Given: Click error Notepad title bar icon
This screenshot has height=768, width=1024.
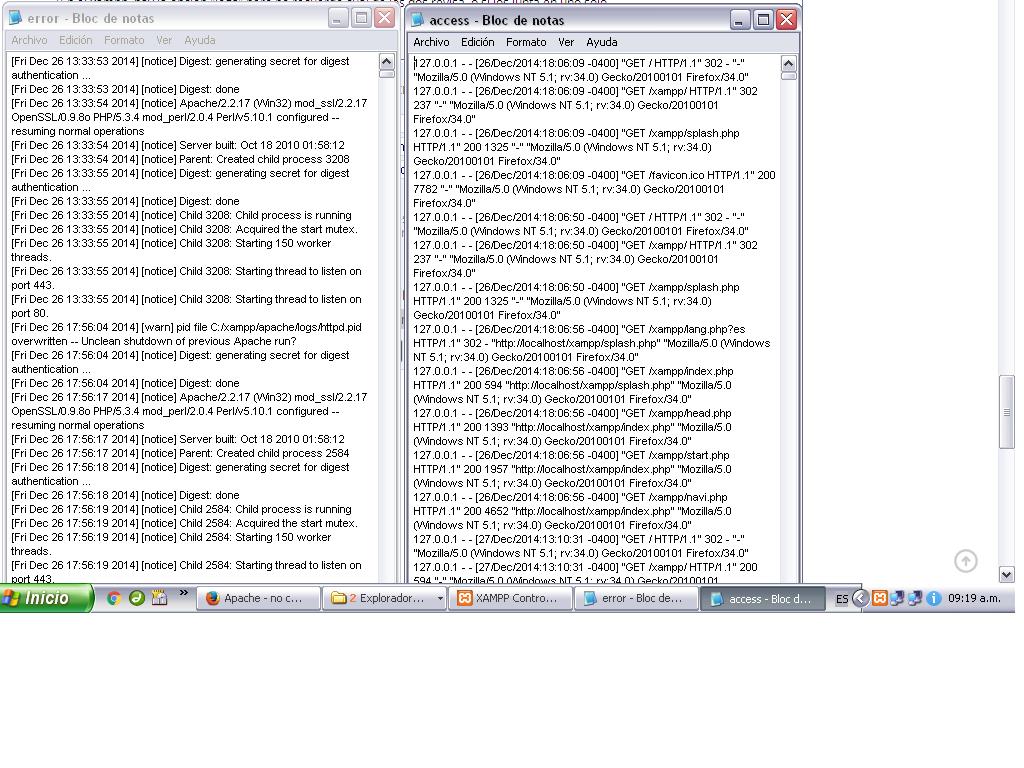Looking at the screenshot, I should click(15, 18).
